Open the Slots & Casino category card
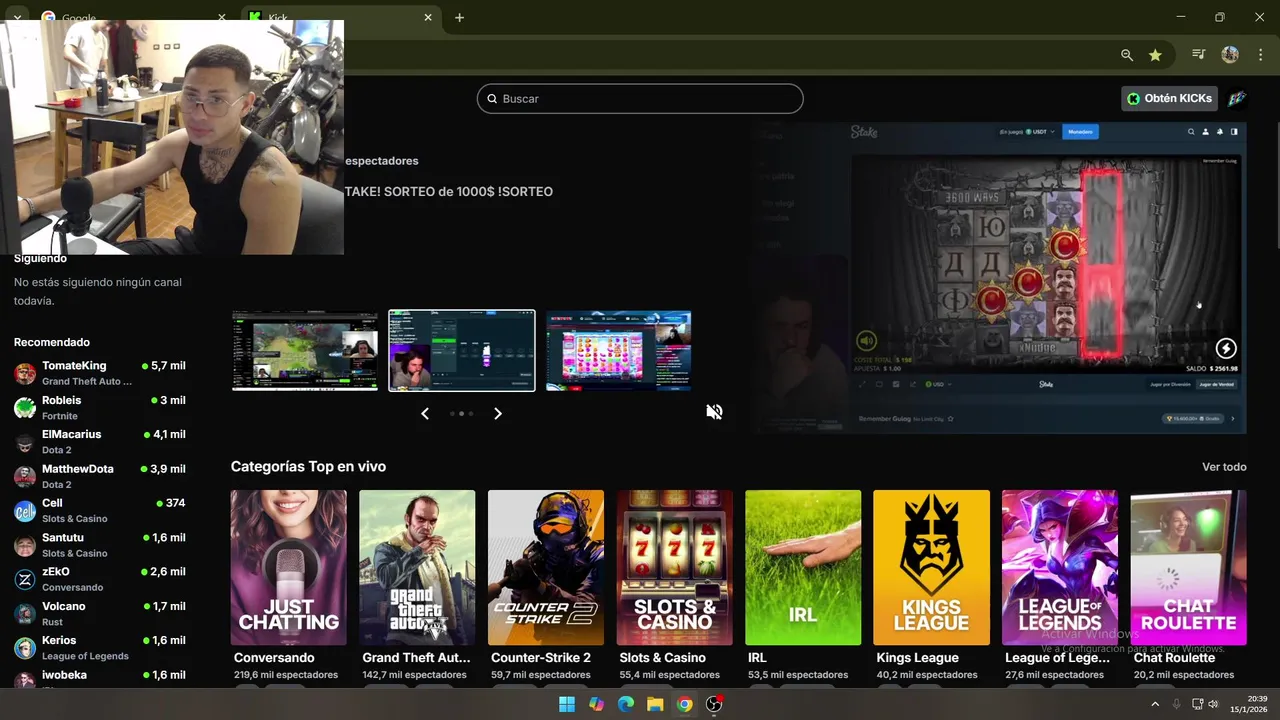This screenshot has height=720, width=1280. (x=675, y=567)
